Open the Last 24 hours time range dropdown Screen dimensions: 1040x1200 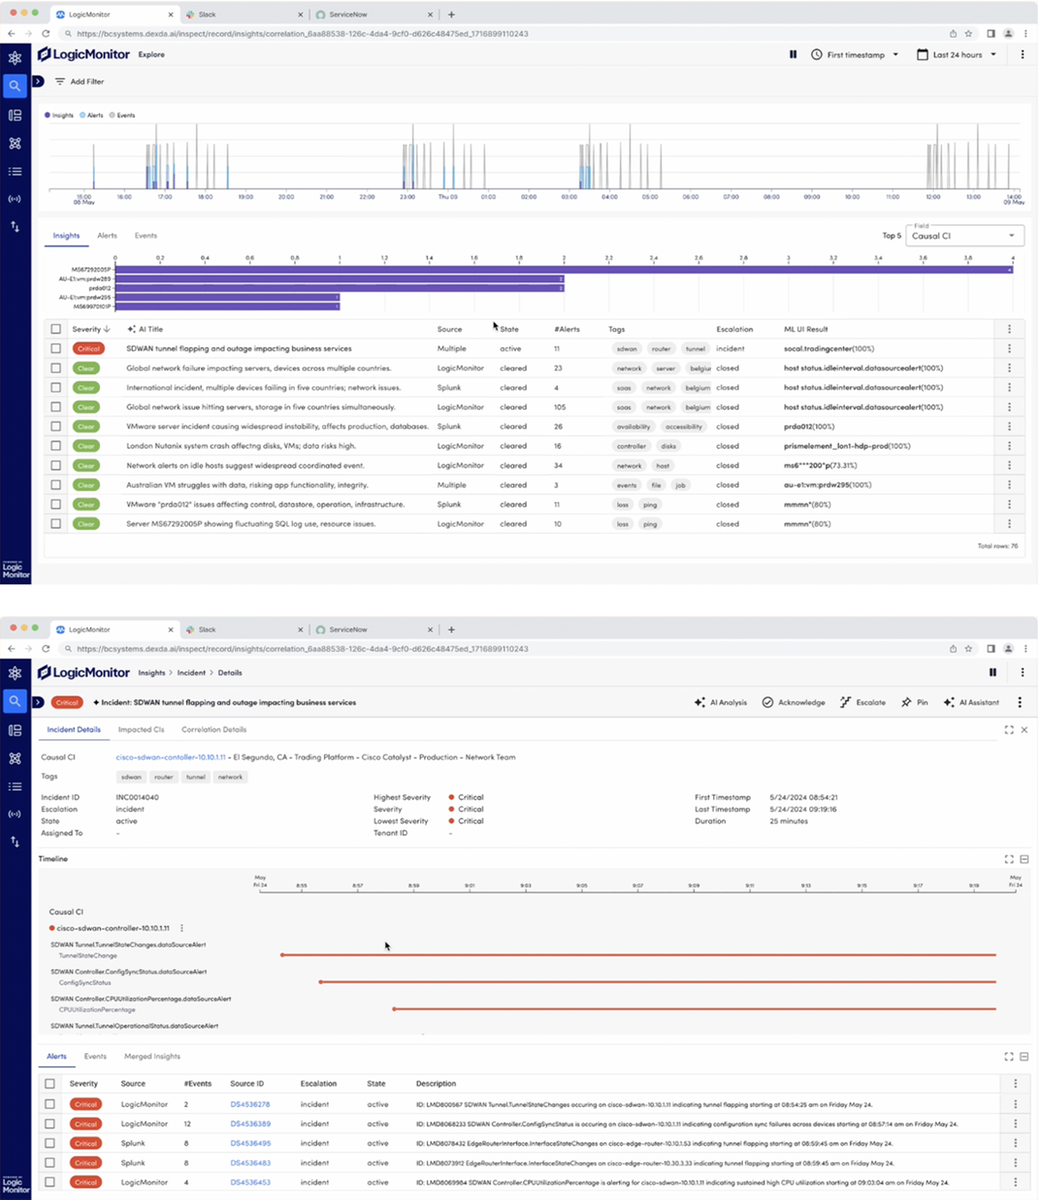coord(957,55)
